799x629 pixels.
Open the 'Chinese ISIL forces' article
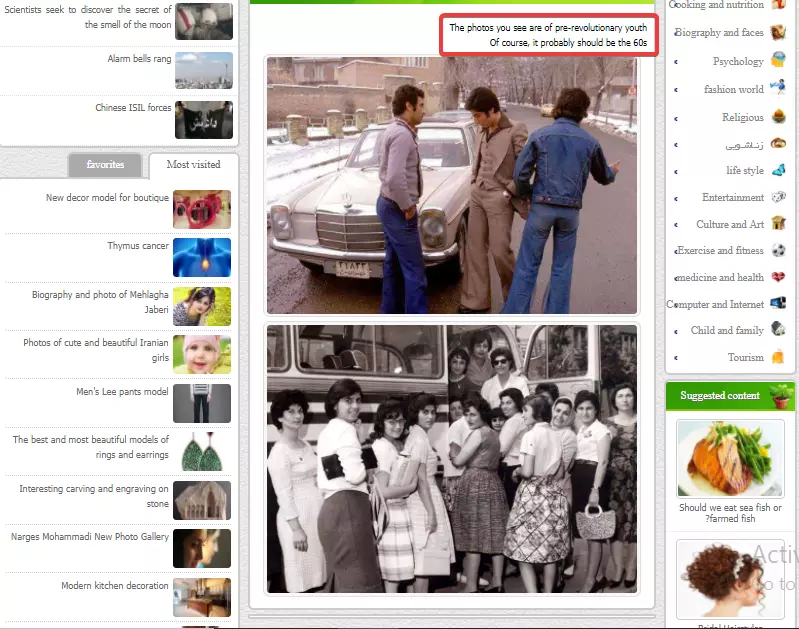(x=133, y=108)
